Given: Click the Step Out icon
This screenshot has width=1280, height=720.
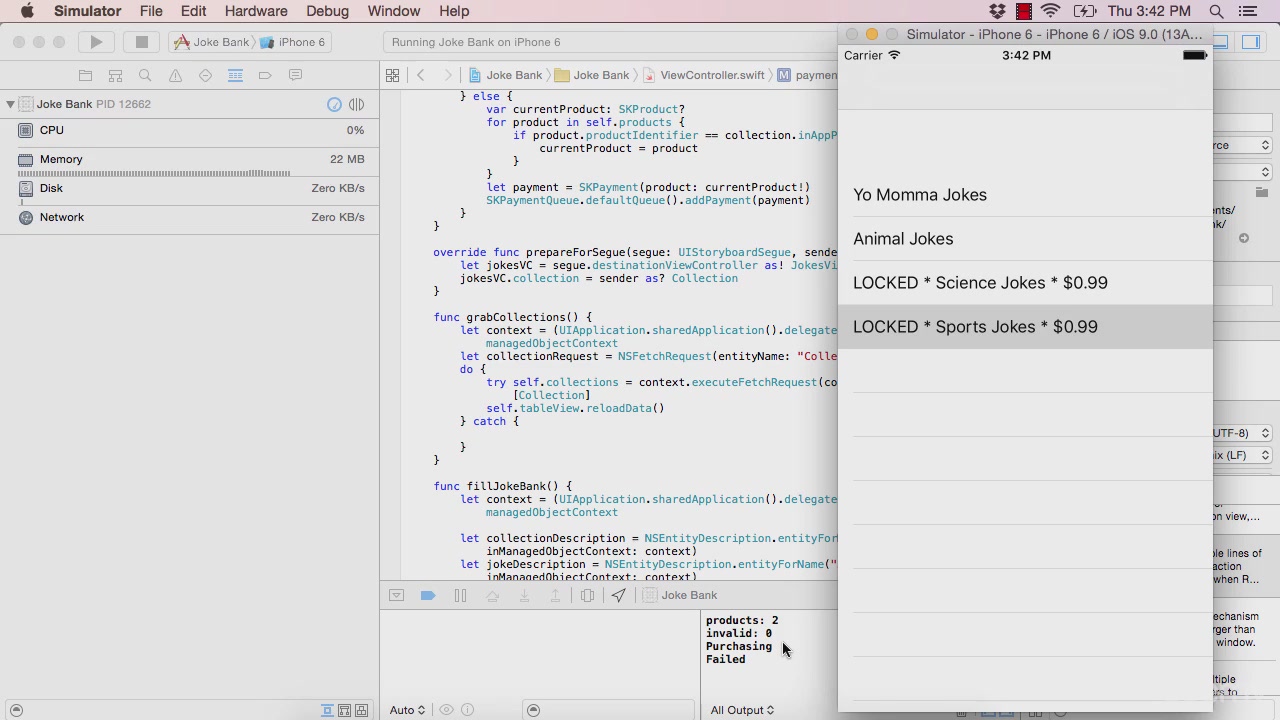Looking at the screenshot, I should pyautogui.click(x=555, y=595).
